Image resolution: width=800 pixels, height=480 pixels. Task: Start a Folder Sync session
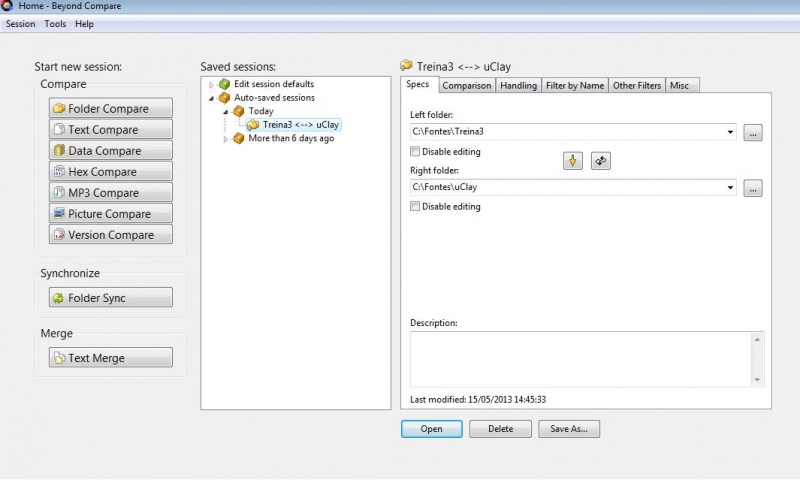[x=111, y=297]
